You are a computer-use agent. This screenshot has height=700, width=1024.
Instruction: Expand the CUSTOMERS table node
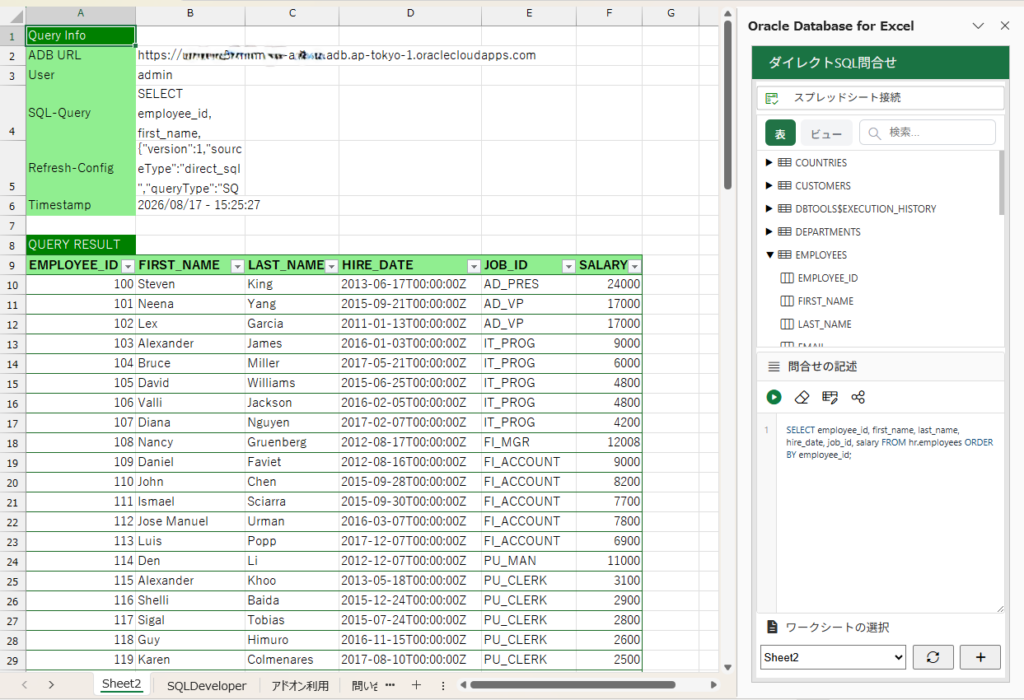pos(769,185)
